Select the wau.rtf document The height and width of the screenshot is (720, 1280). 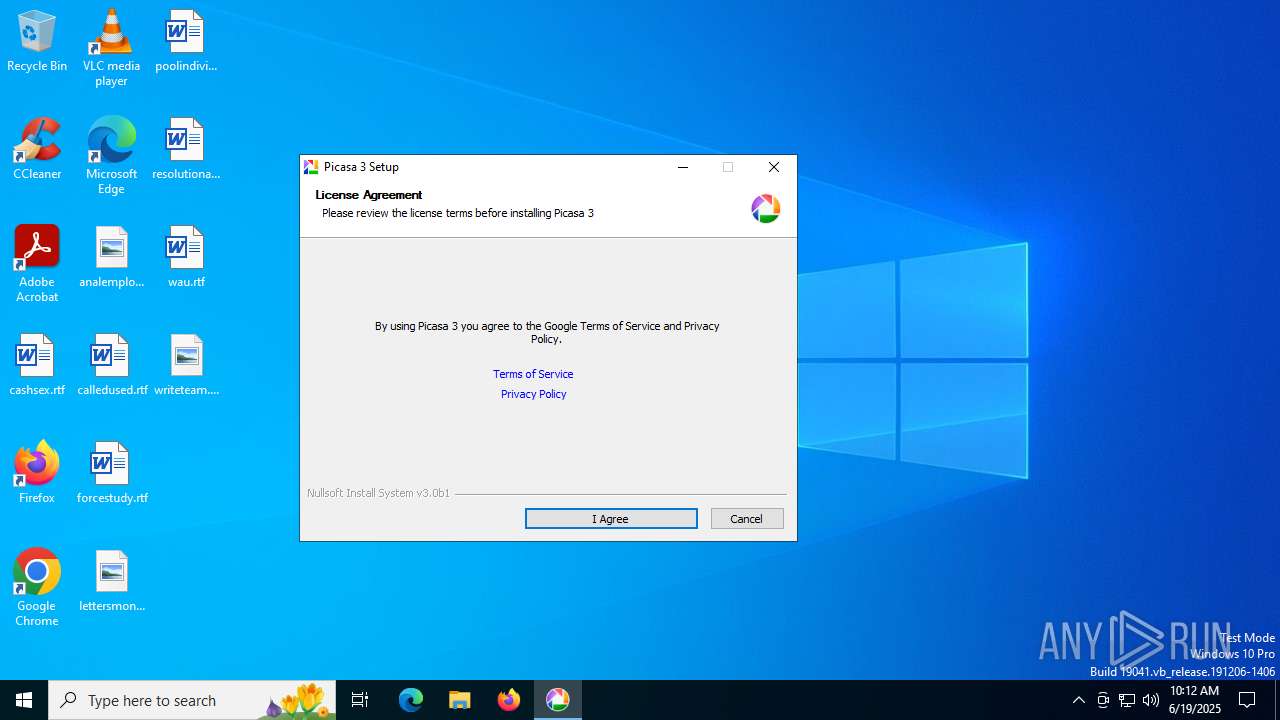pyautogui.click(x=186, y=257)
